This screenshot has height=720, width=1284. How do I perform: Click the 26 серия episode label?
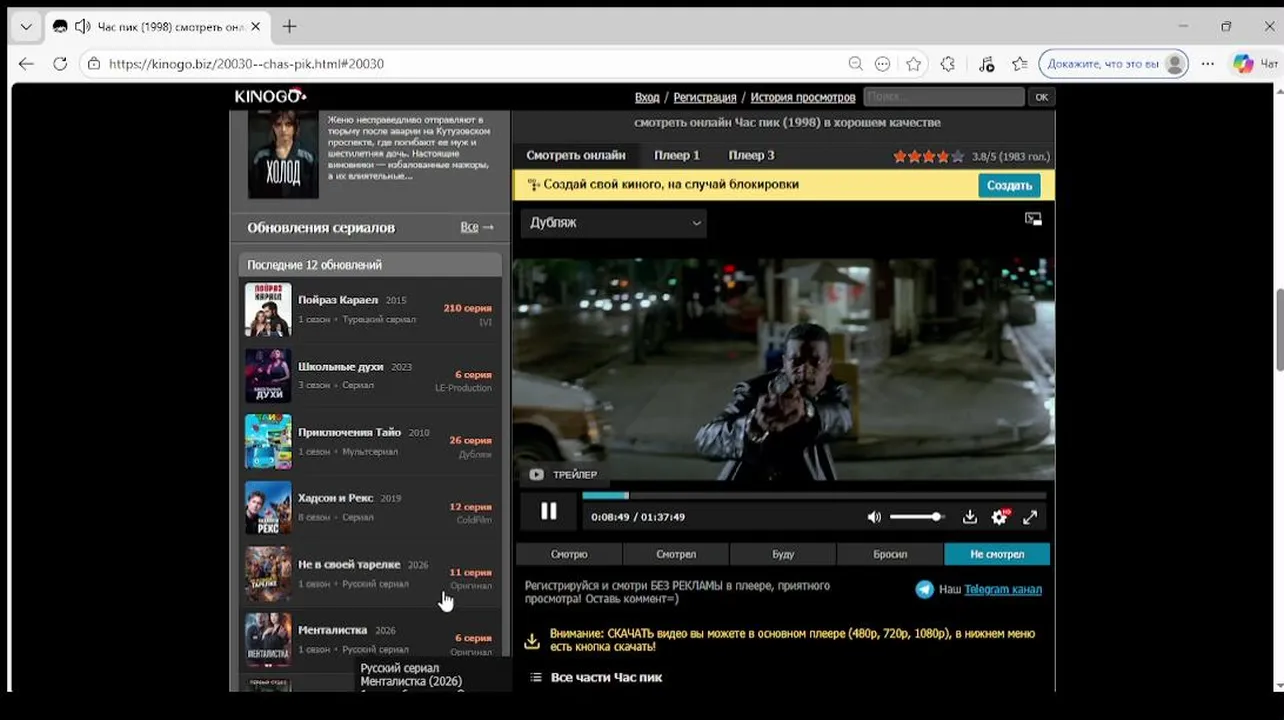tap(470, 440)
